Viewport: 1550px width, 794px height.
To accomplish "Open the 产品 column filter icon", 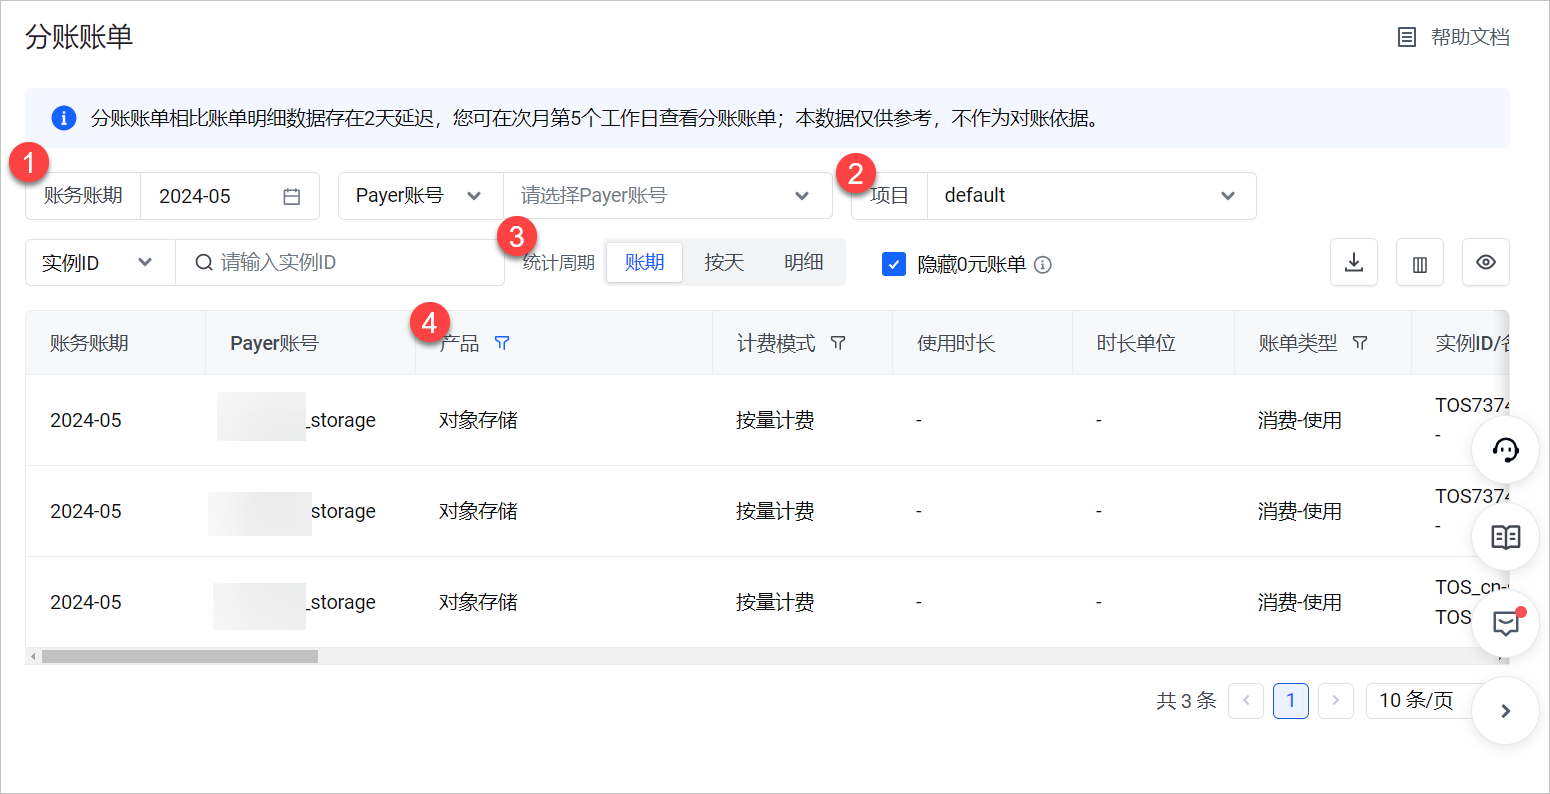I will 502,343.
